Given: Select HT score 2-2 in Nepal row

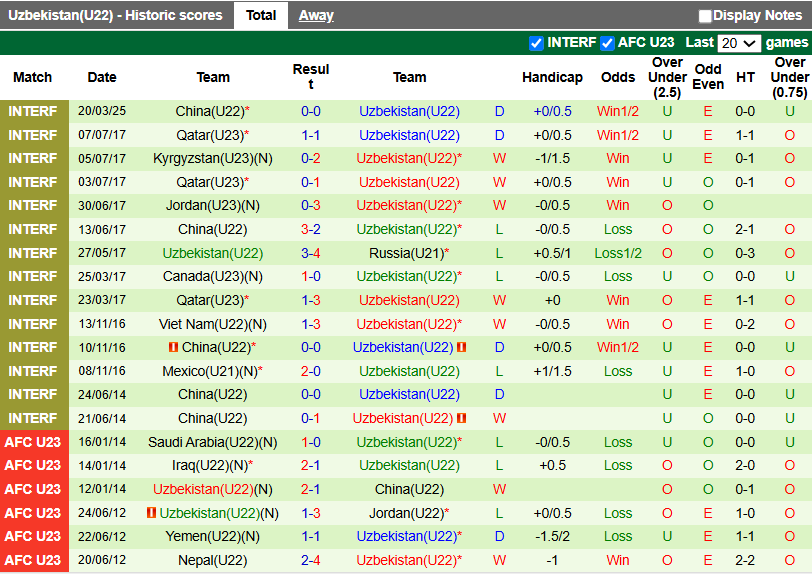Looking at the screenshot, I should tap(745, 561).
